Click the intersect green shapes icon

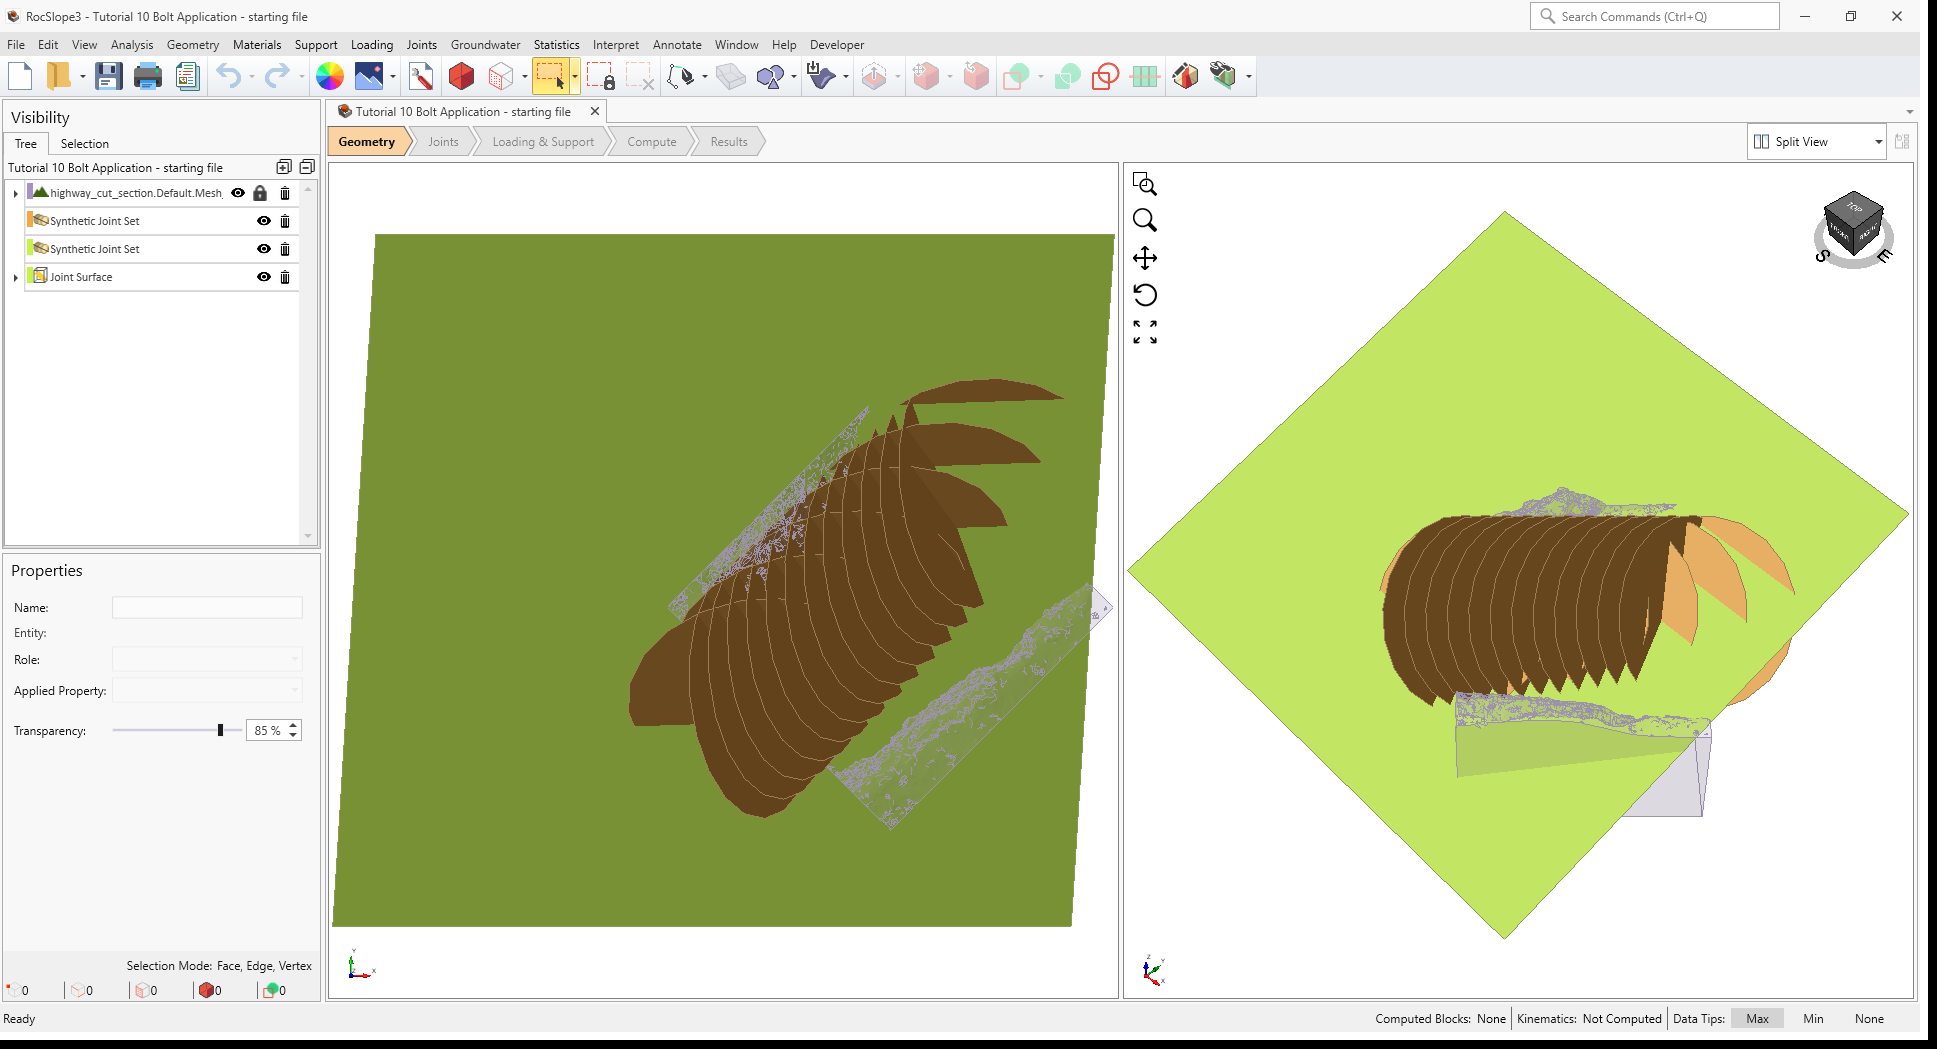[x=1067, y=76]
